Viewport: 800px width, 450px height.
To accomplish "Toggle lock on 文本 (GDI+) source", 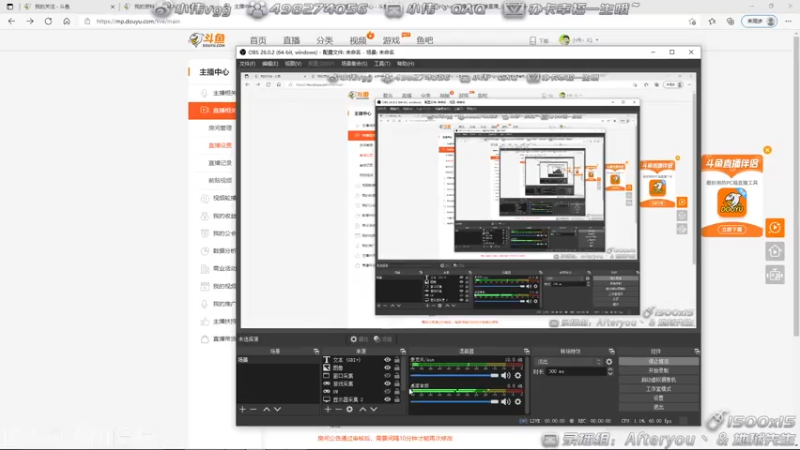I will [397, 360].
